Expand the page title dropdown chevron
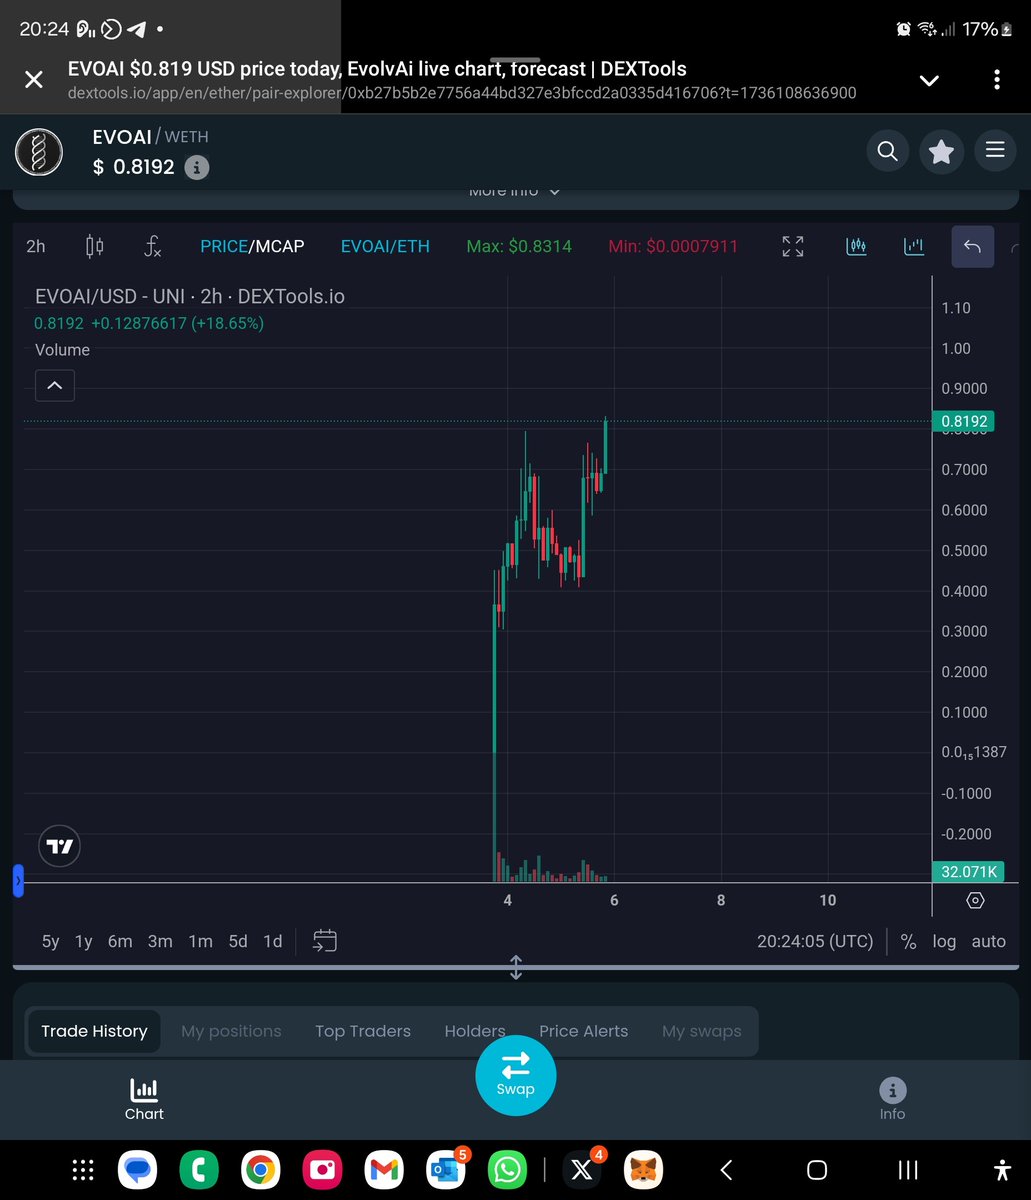This screenshot has height=1200, width=1031. [x=929, y=80]
